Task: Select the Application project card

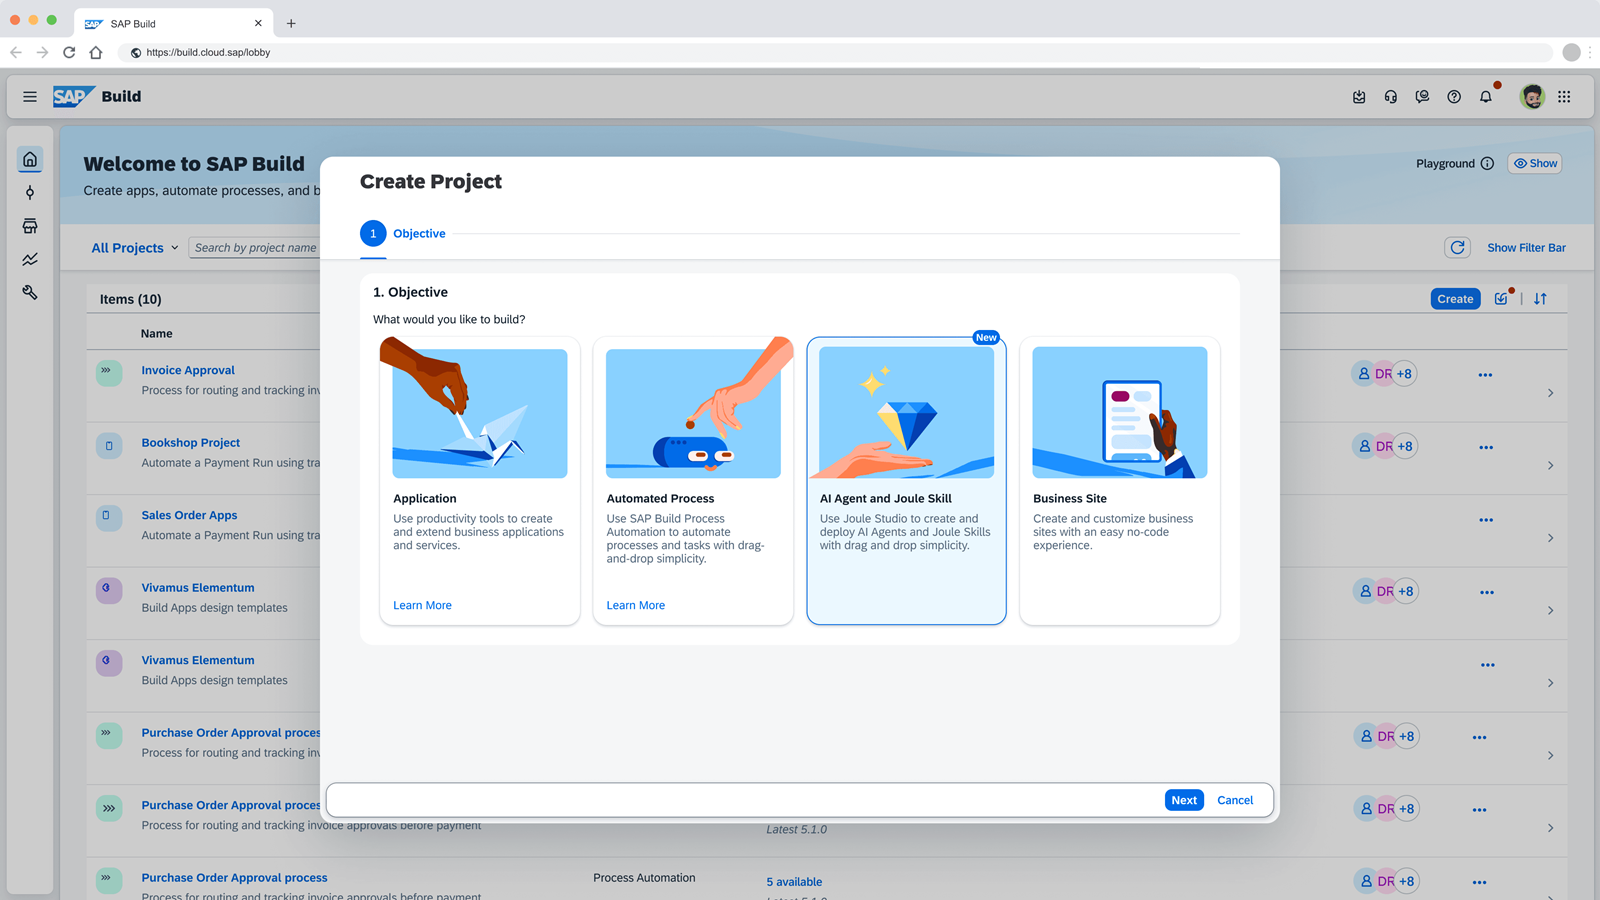Action: click(x=480, y=481)
